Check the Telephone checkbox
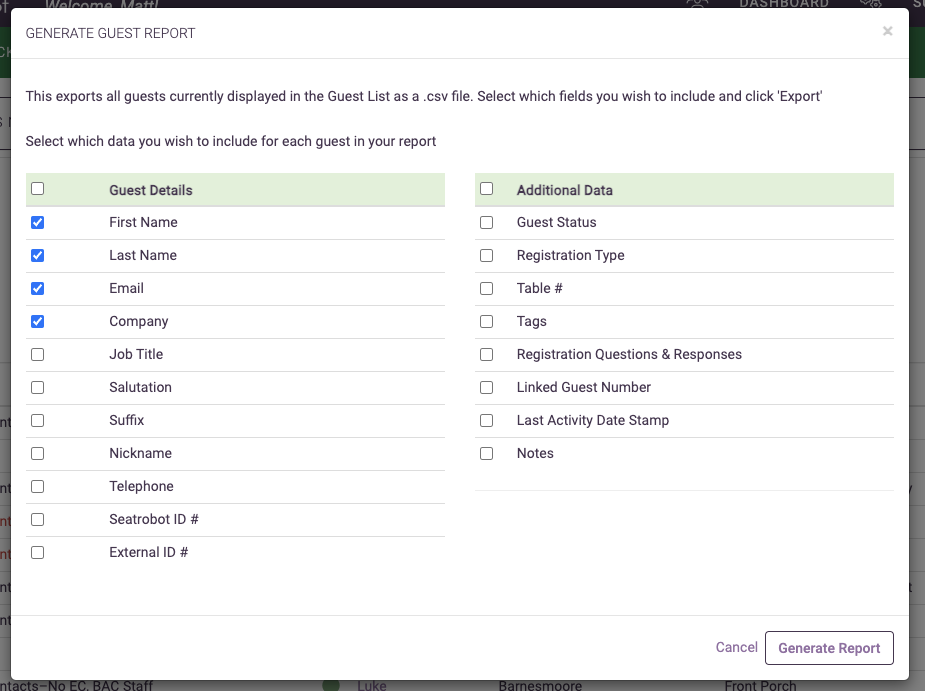Viewport: 925px width, 691px height. pos(37,486)
